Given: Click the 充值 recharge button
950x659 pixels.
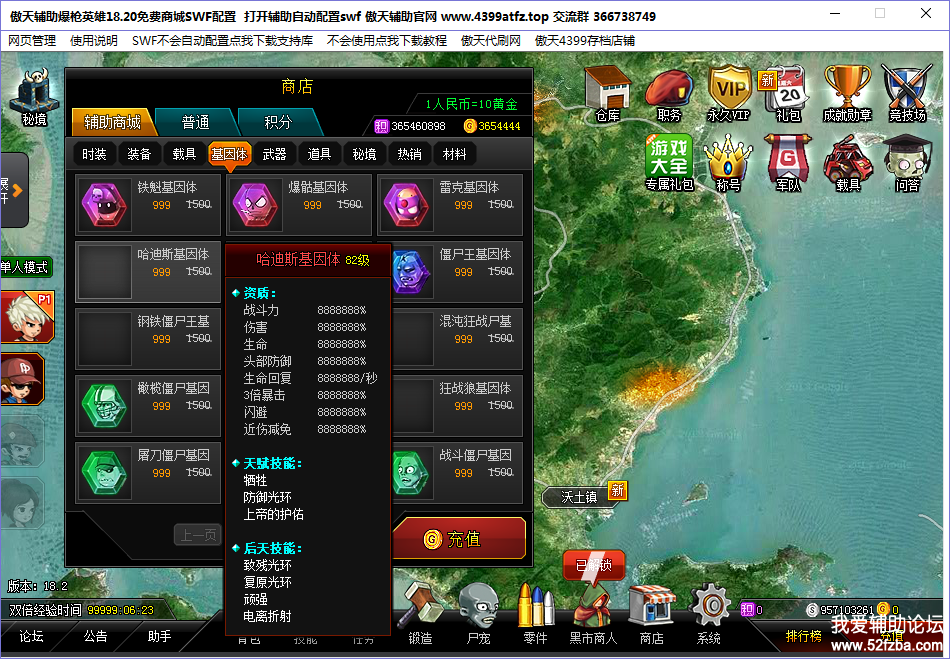Looking at the screenshot, I should (460, 538).
